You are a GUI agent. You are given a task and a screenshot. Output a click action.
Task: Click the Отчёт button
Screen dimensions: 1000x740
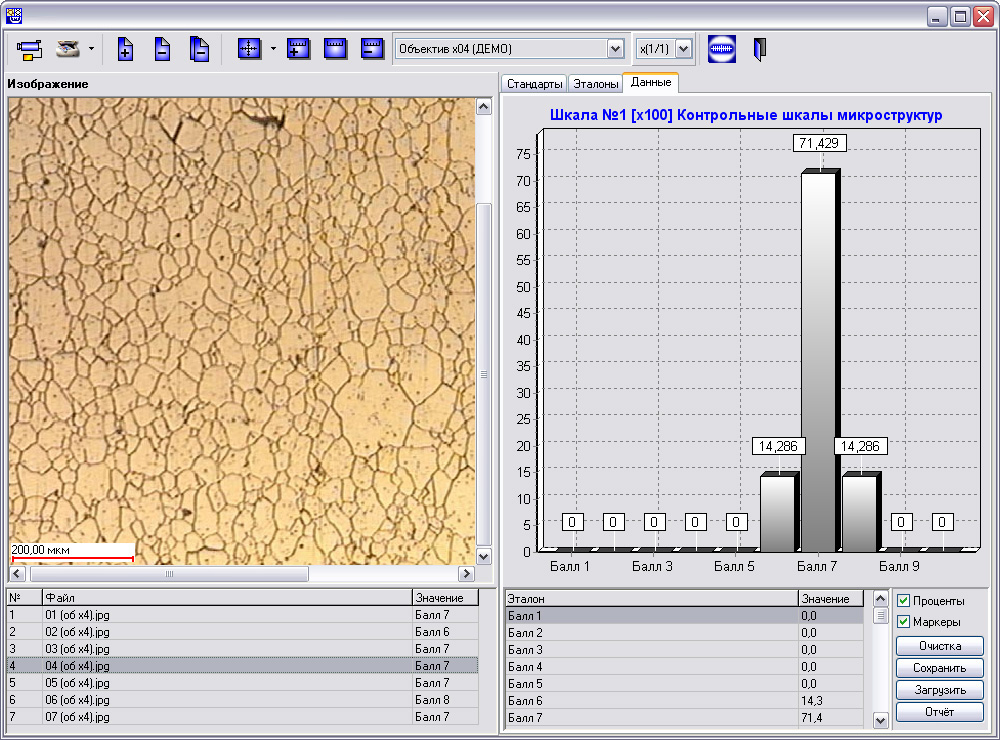tap(939, 711)
